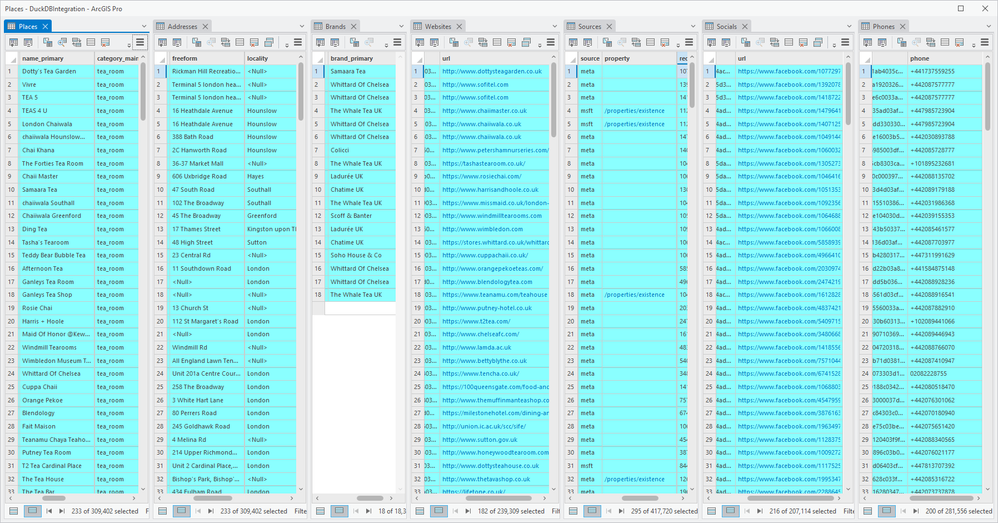Click Calculate Field icon in Places table
998x523 pixels.
pos(28,42)
